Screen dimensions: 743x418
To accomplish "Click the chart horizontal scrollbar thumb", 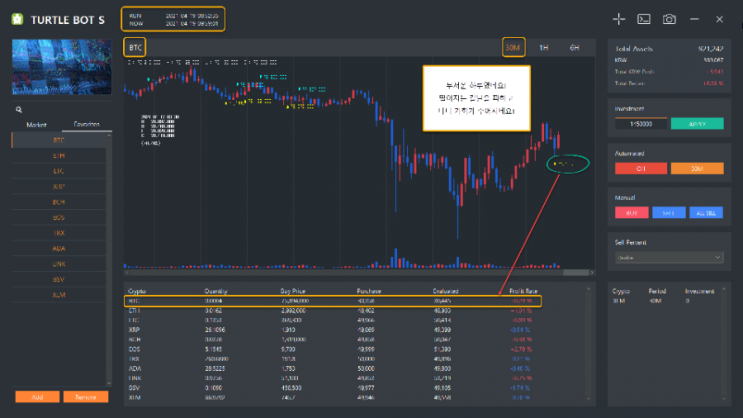I will point(576,273).
